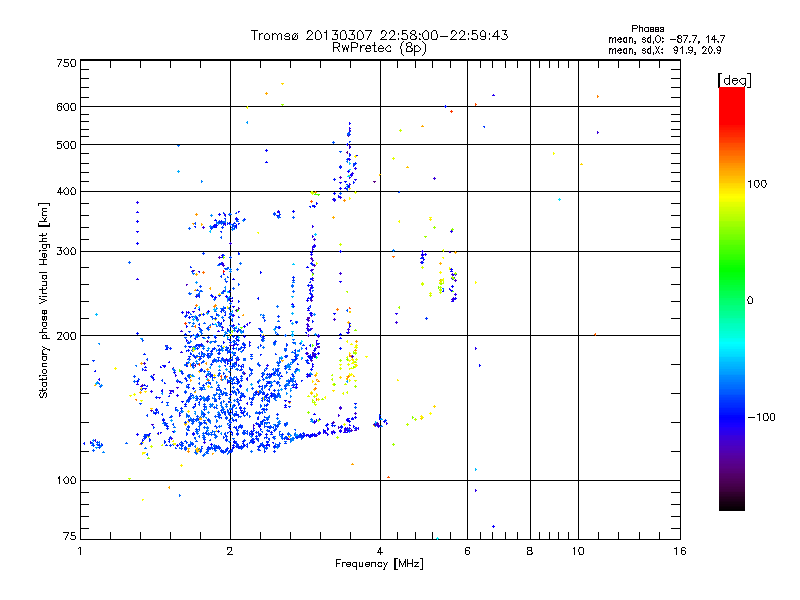The image size is (800, 600).
Task: Click the y-axis tick label '300'
Action: 66,252
